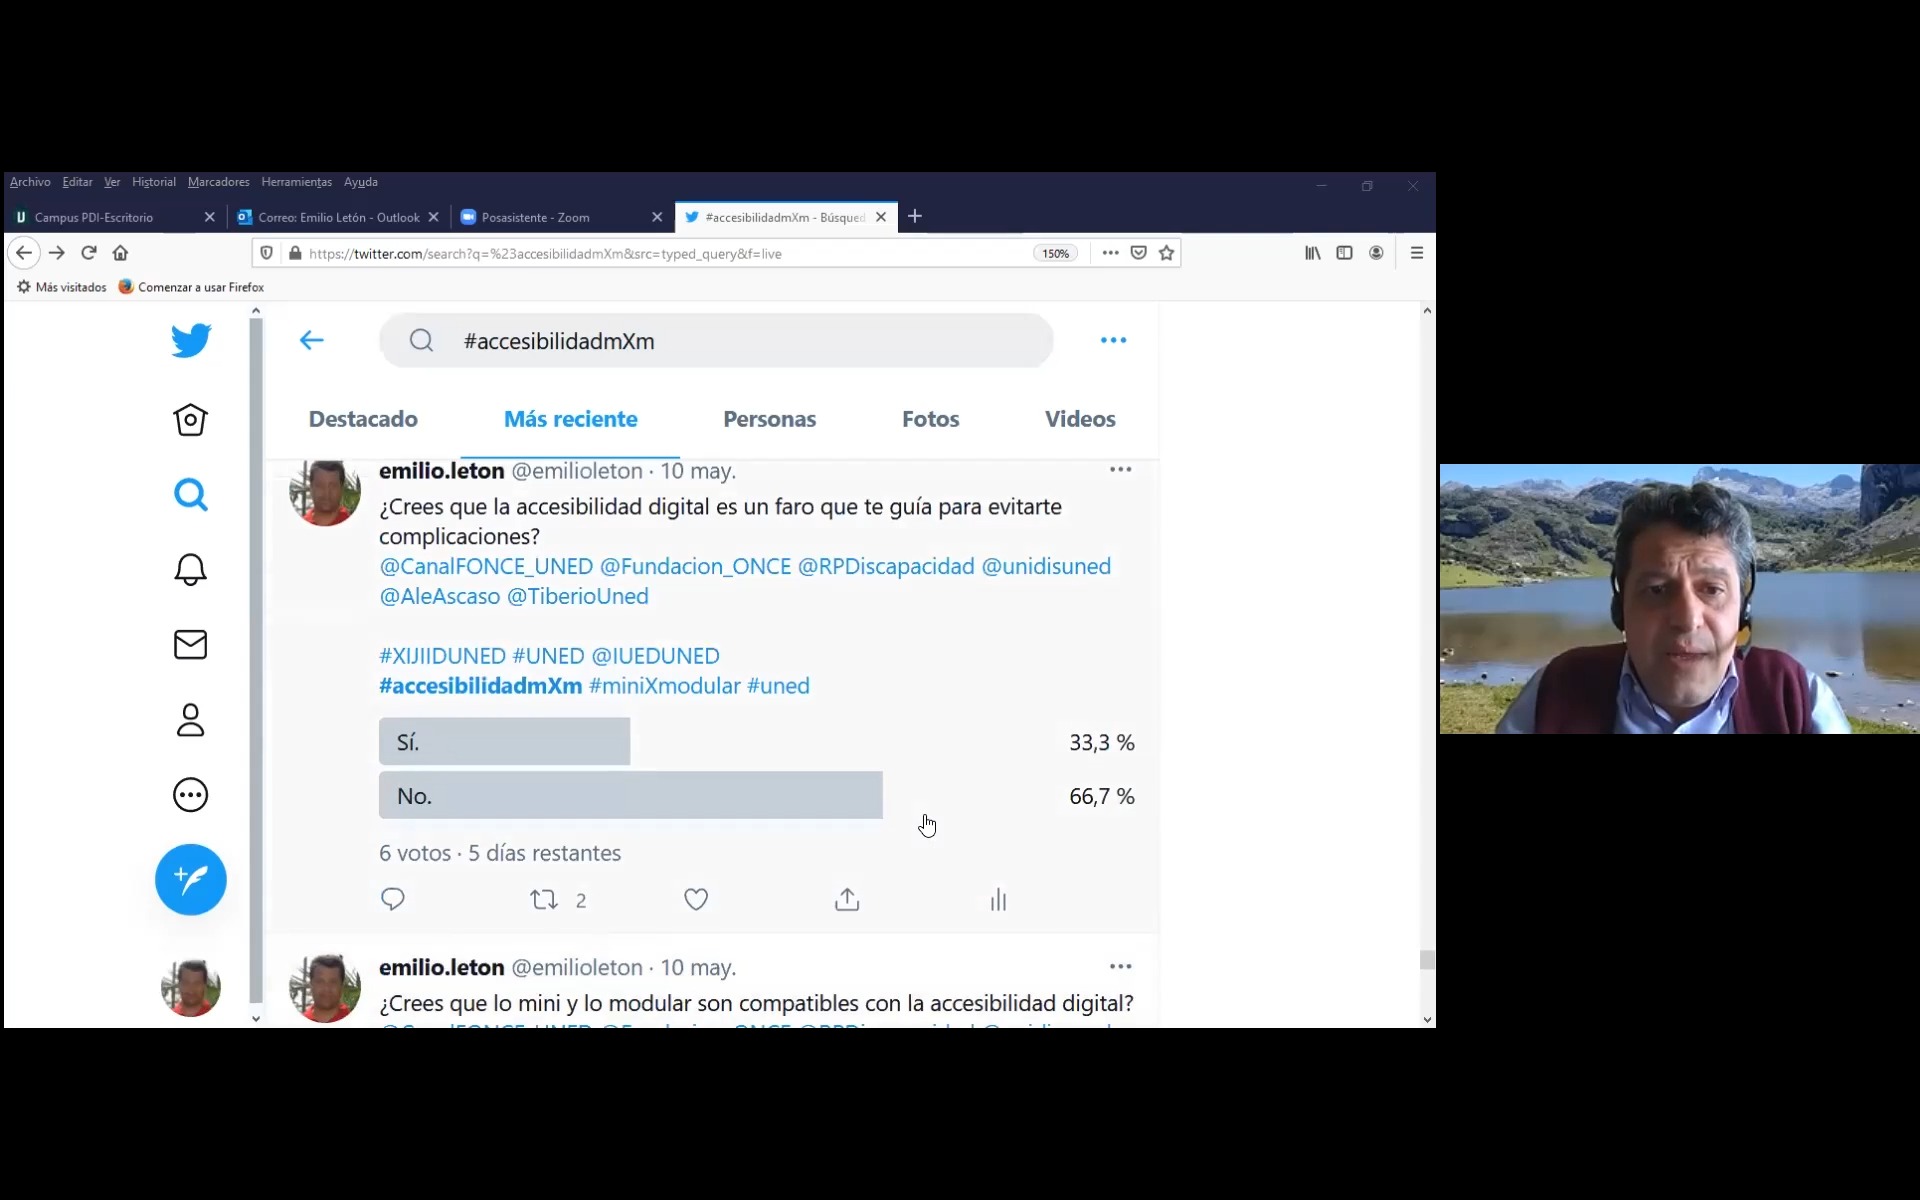Like the faro poll tweet

pos(696,899)
